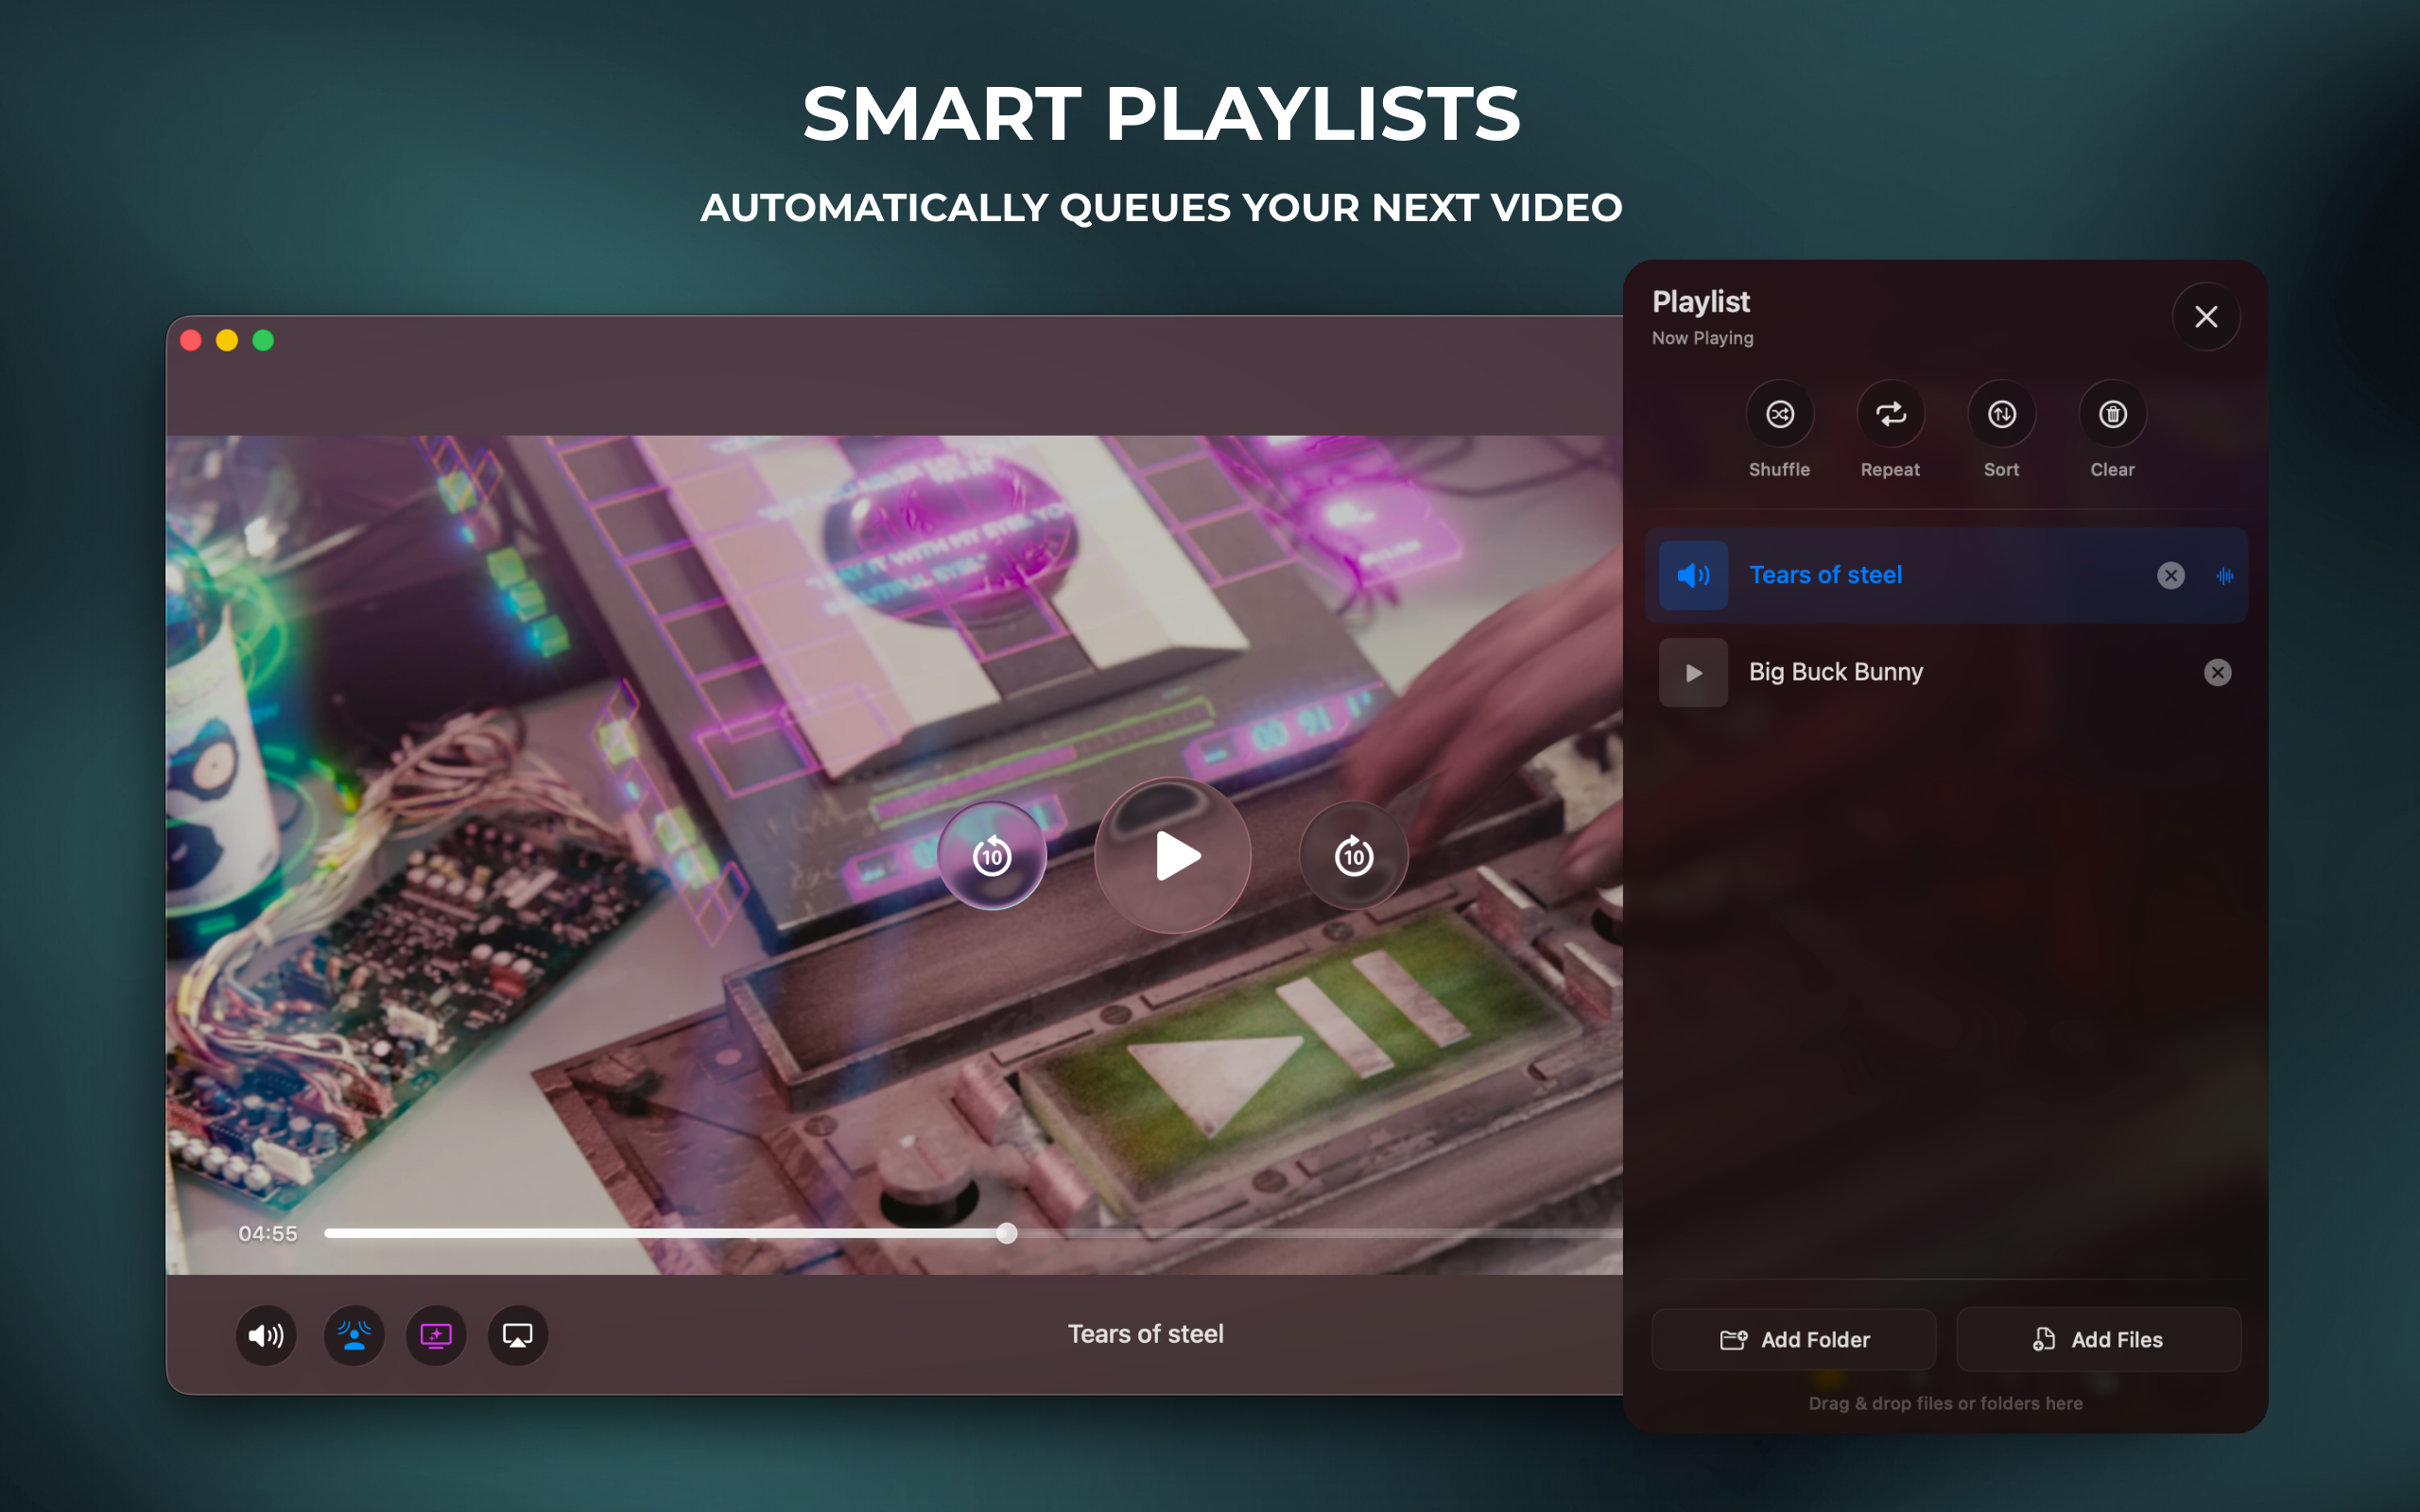The width and height of the screenshot is (2420, 1512).
Task: Remove Tears of steel from playlist
Action: pyautogui.click(x=2170, y=575)
